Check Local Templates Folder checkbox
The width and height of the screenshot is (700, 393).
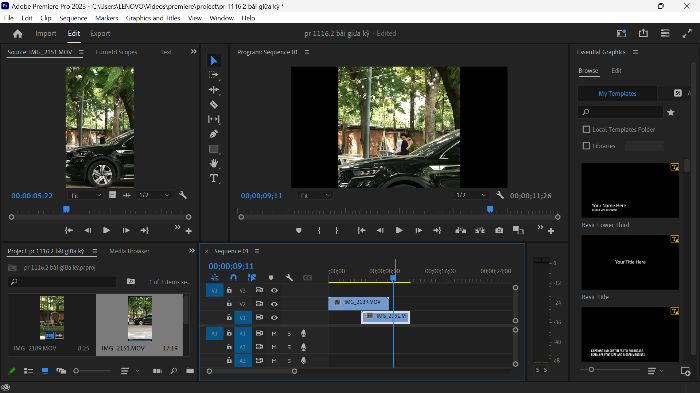[587, 129]
